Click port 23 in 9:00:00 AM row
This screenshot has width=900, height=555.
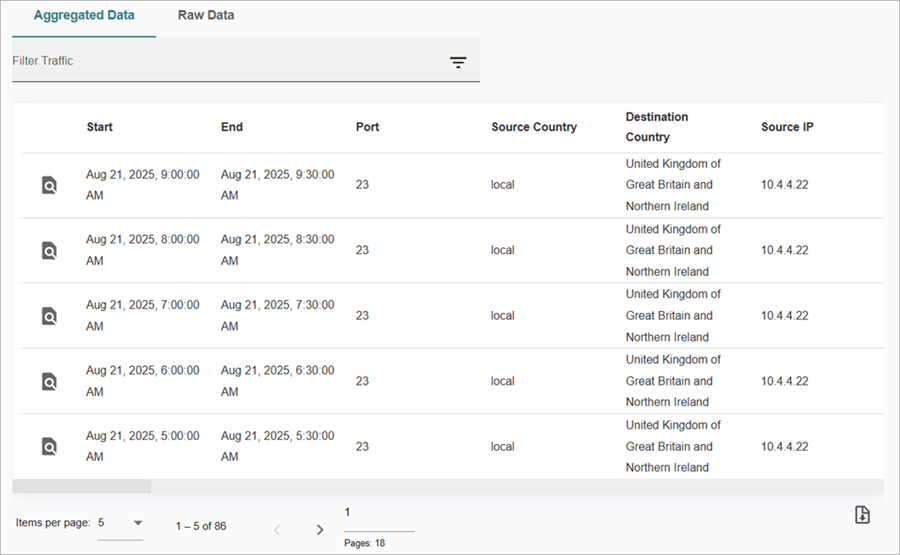point(362,185)
